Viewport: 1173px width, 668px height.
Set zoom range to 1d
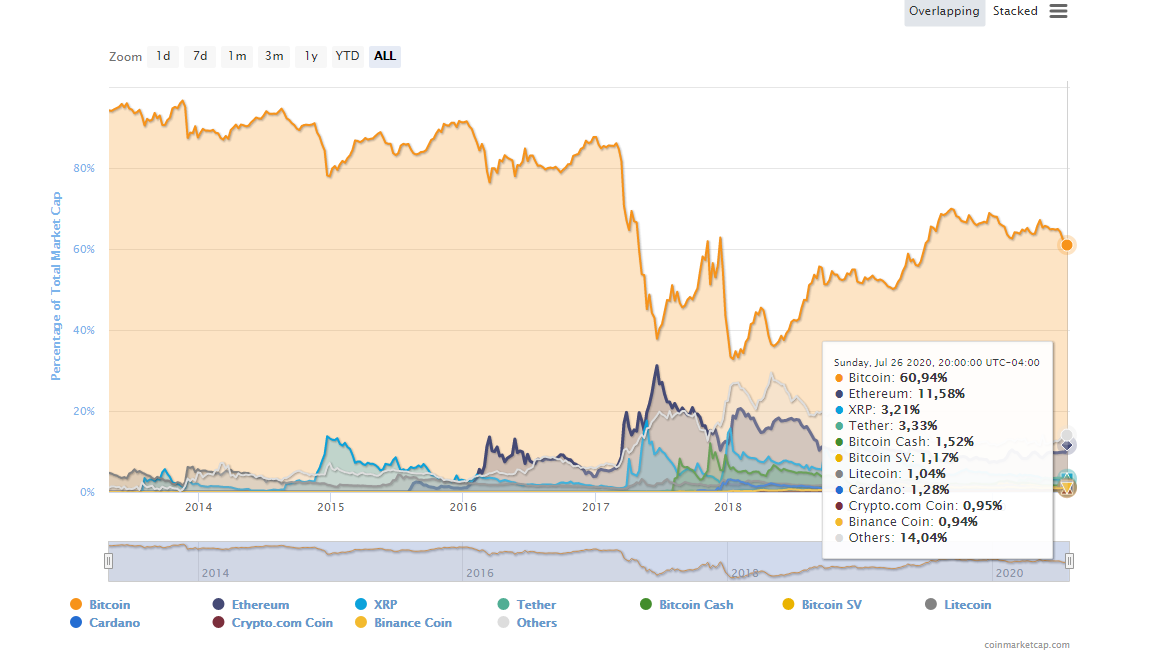163,56
